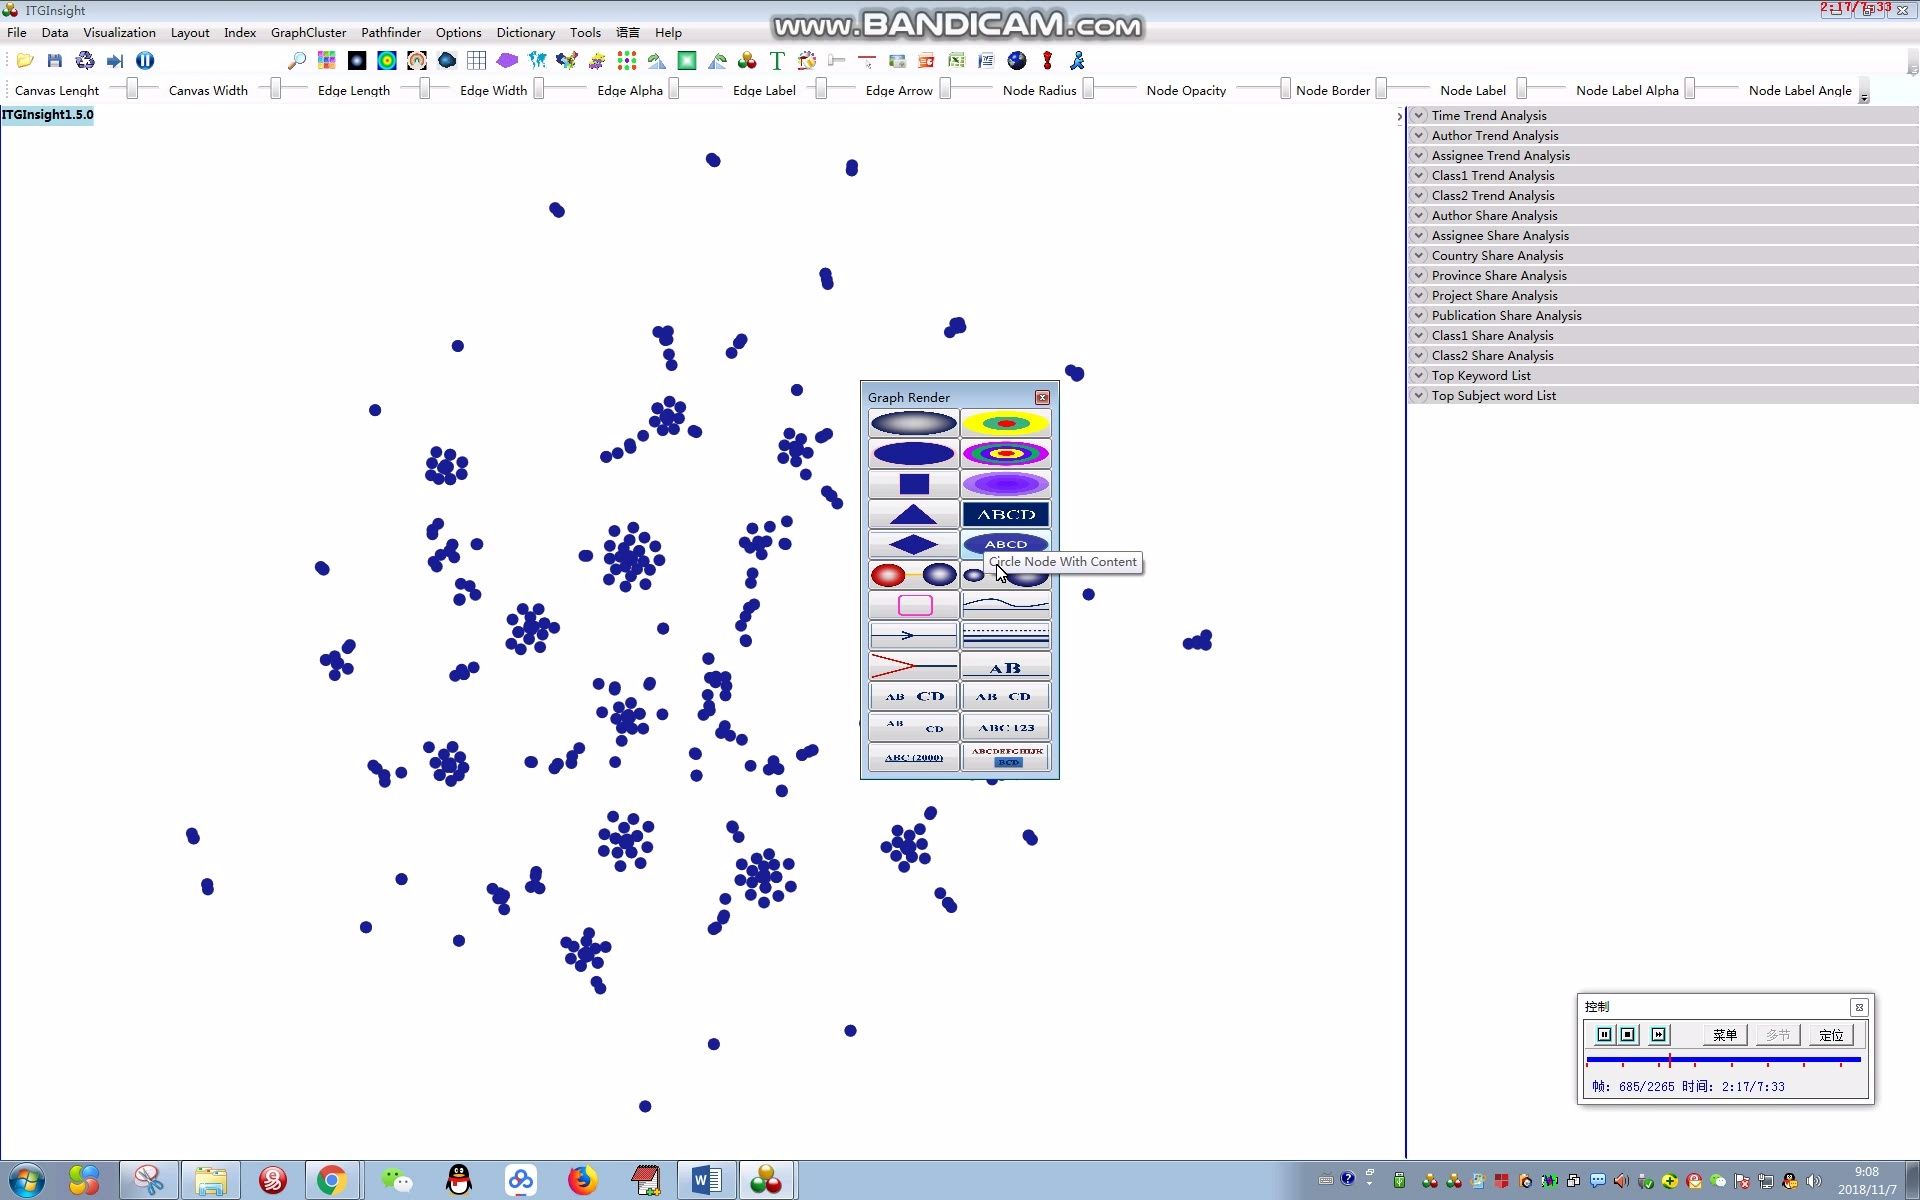Open Google Chrome from the taskbar
1920x1200 pixels.
click(331, 1180)
